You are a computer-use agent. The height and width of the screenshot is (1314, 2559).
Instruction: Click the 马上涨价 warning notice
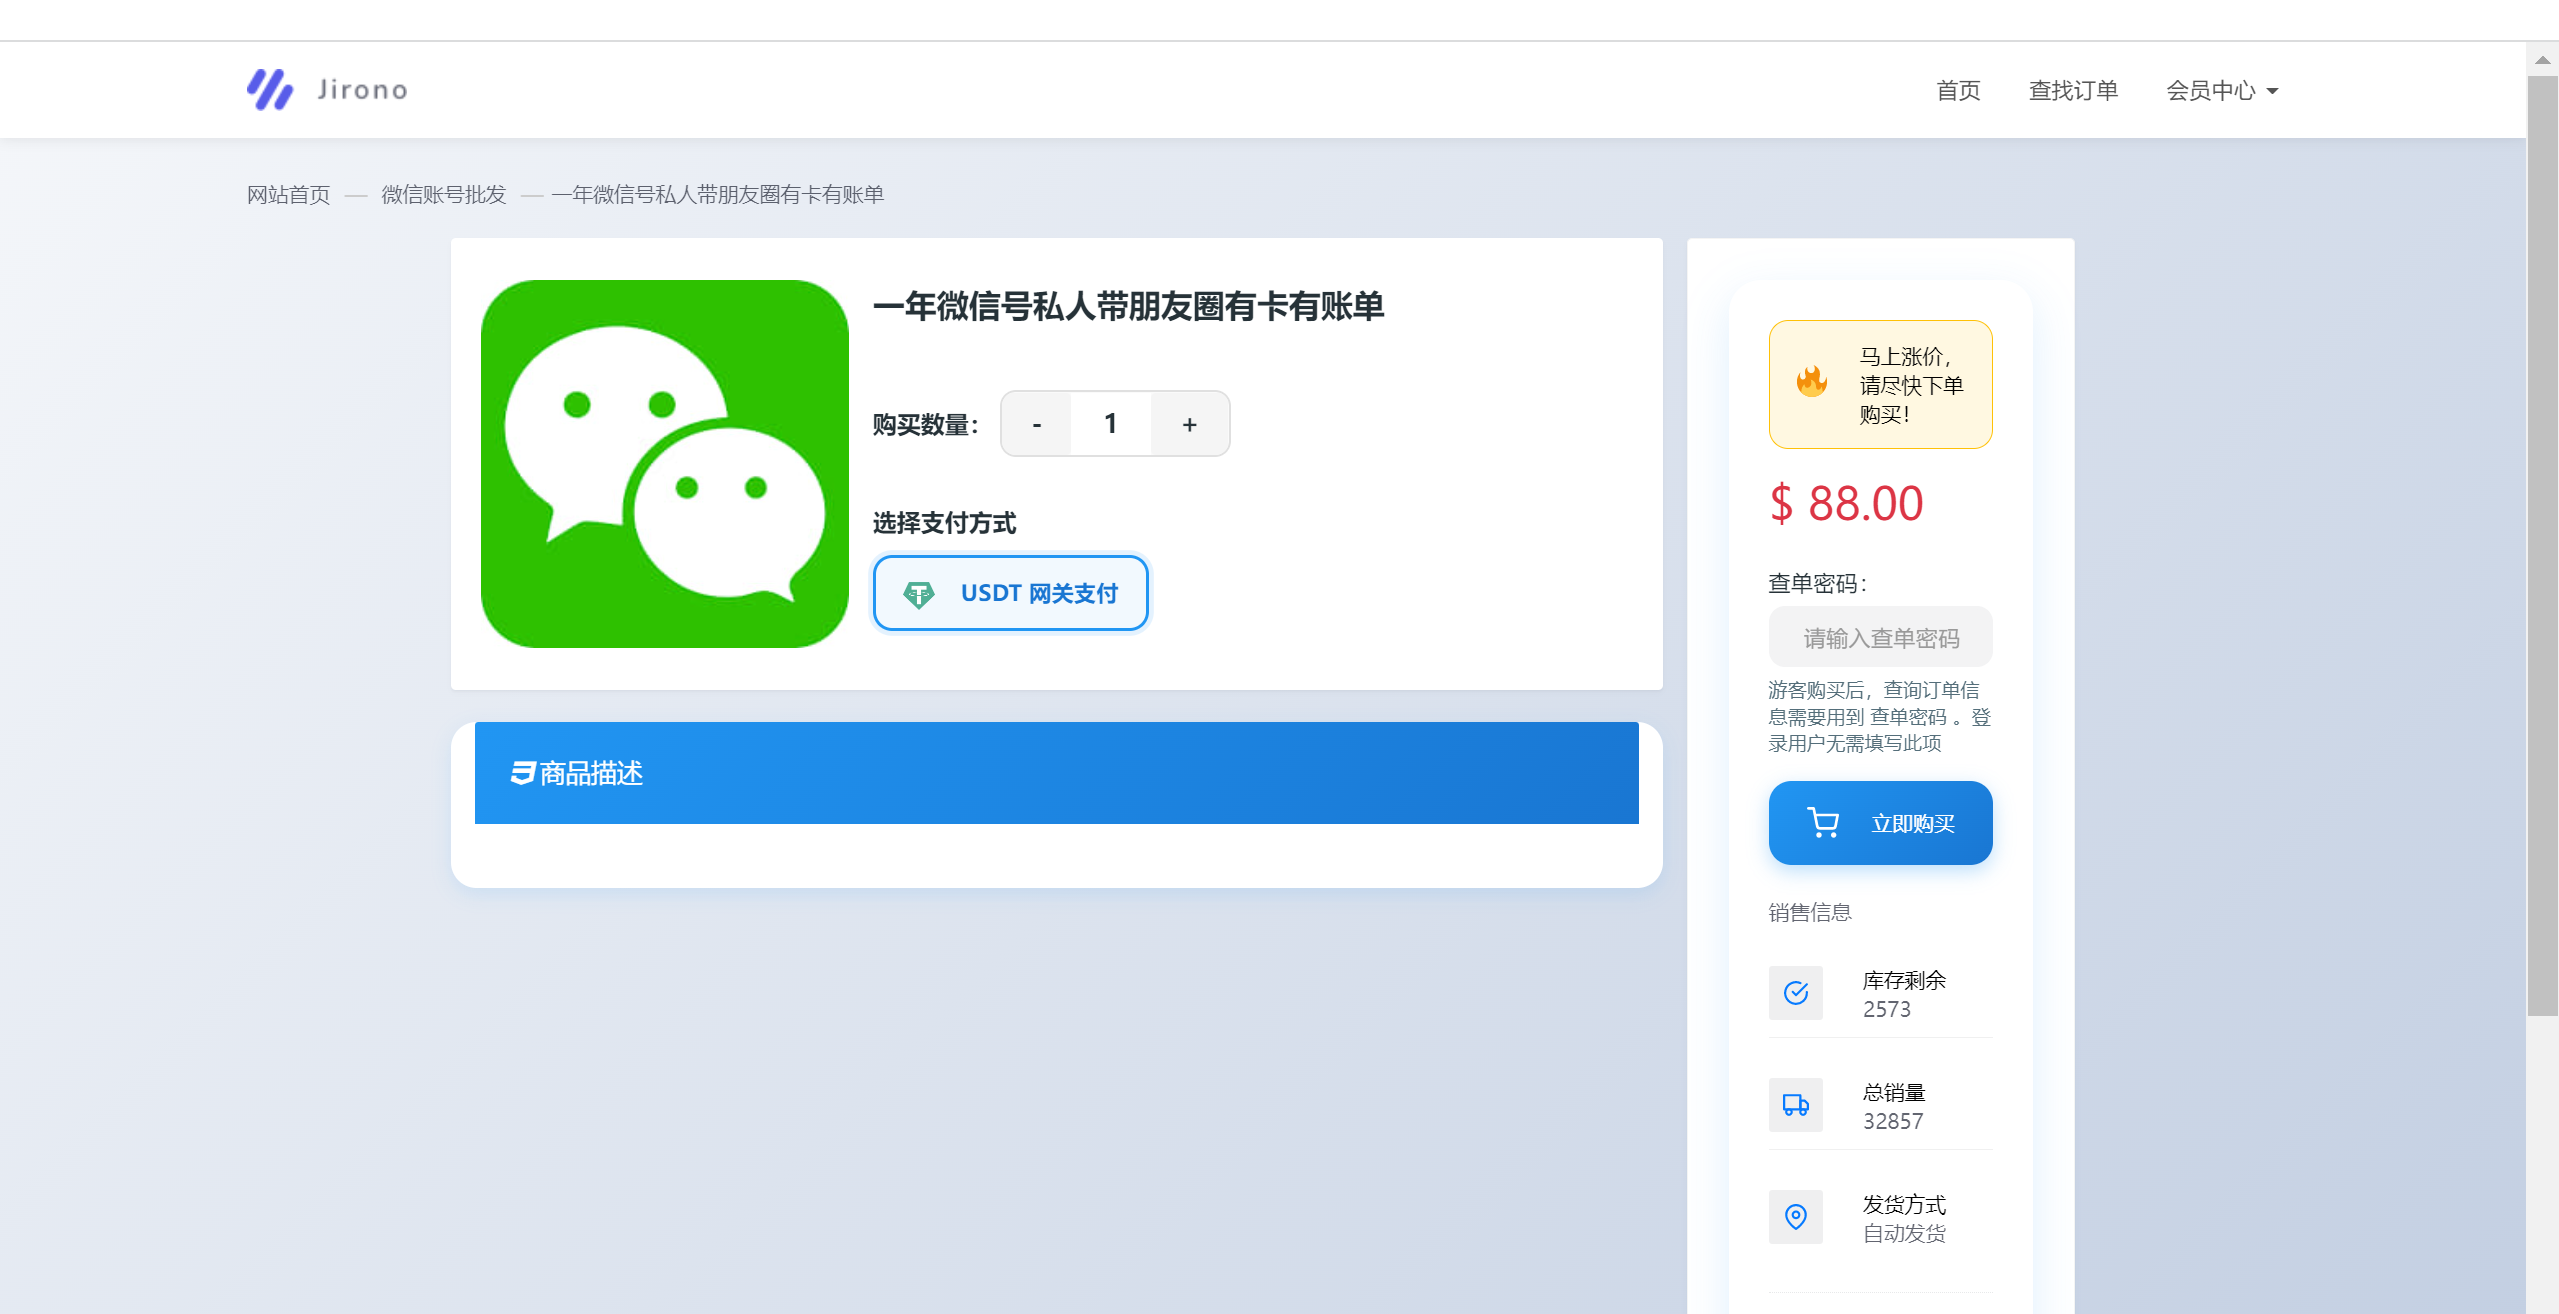point(1880,385)
